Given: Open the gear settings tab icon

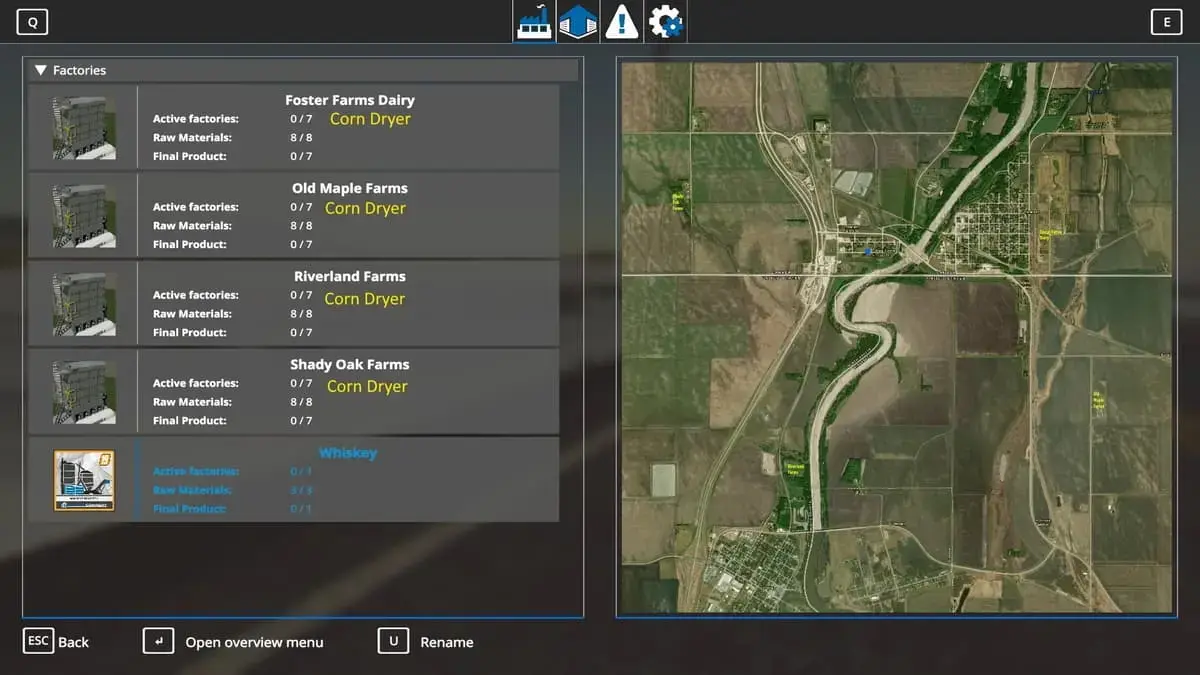Looking at the screenshot, I should pos(665,21).
